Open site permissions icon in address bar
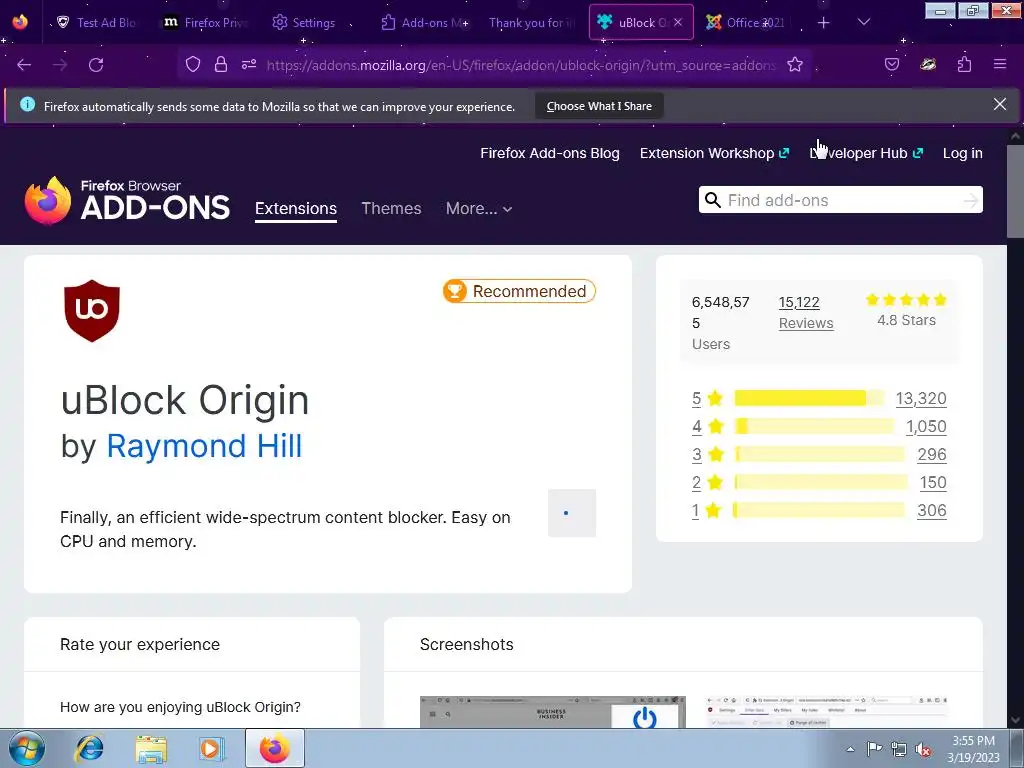The height and width of the screenshot is (768, 1024). tap(249, 64)
